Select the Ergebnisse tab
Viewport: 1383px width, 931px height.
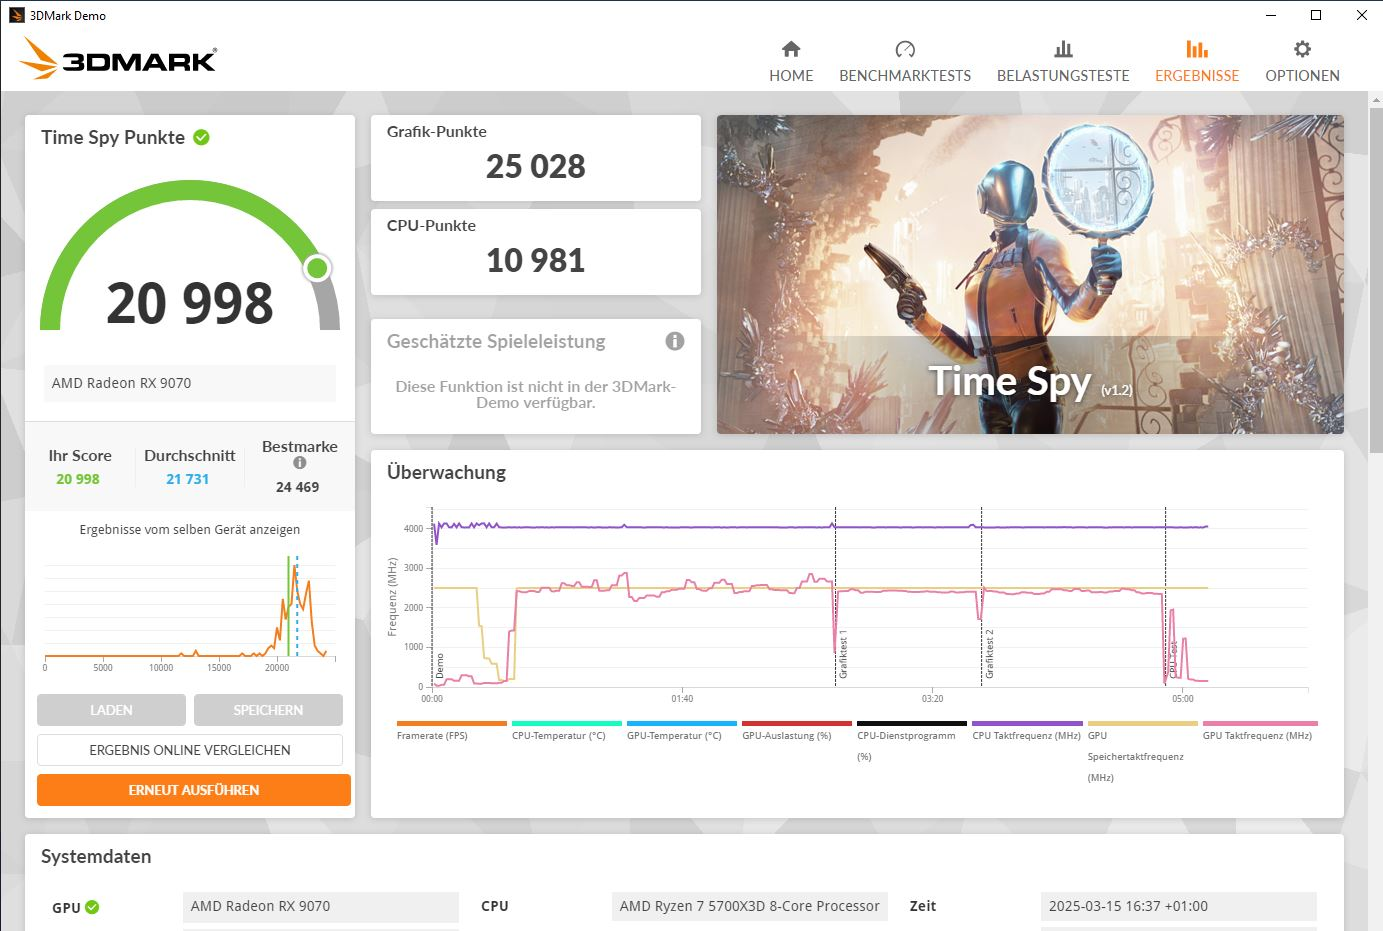[1197, 62]
